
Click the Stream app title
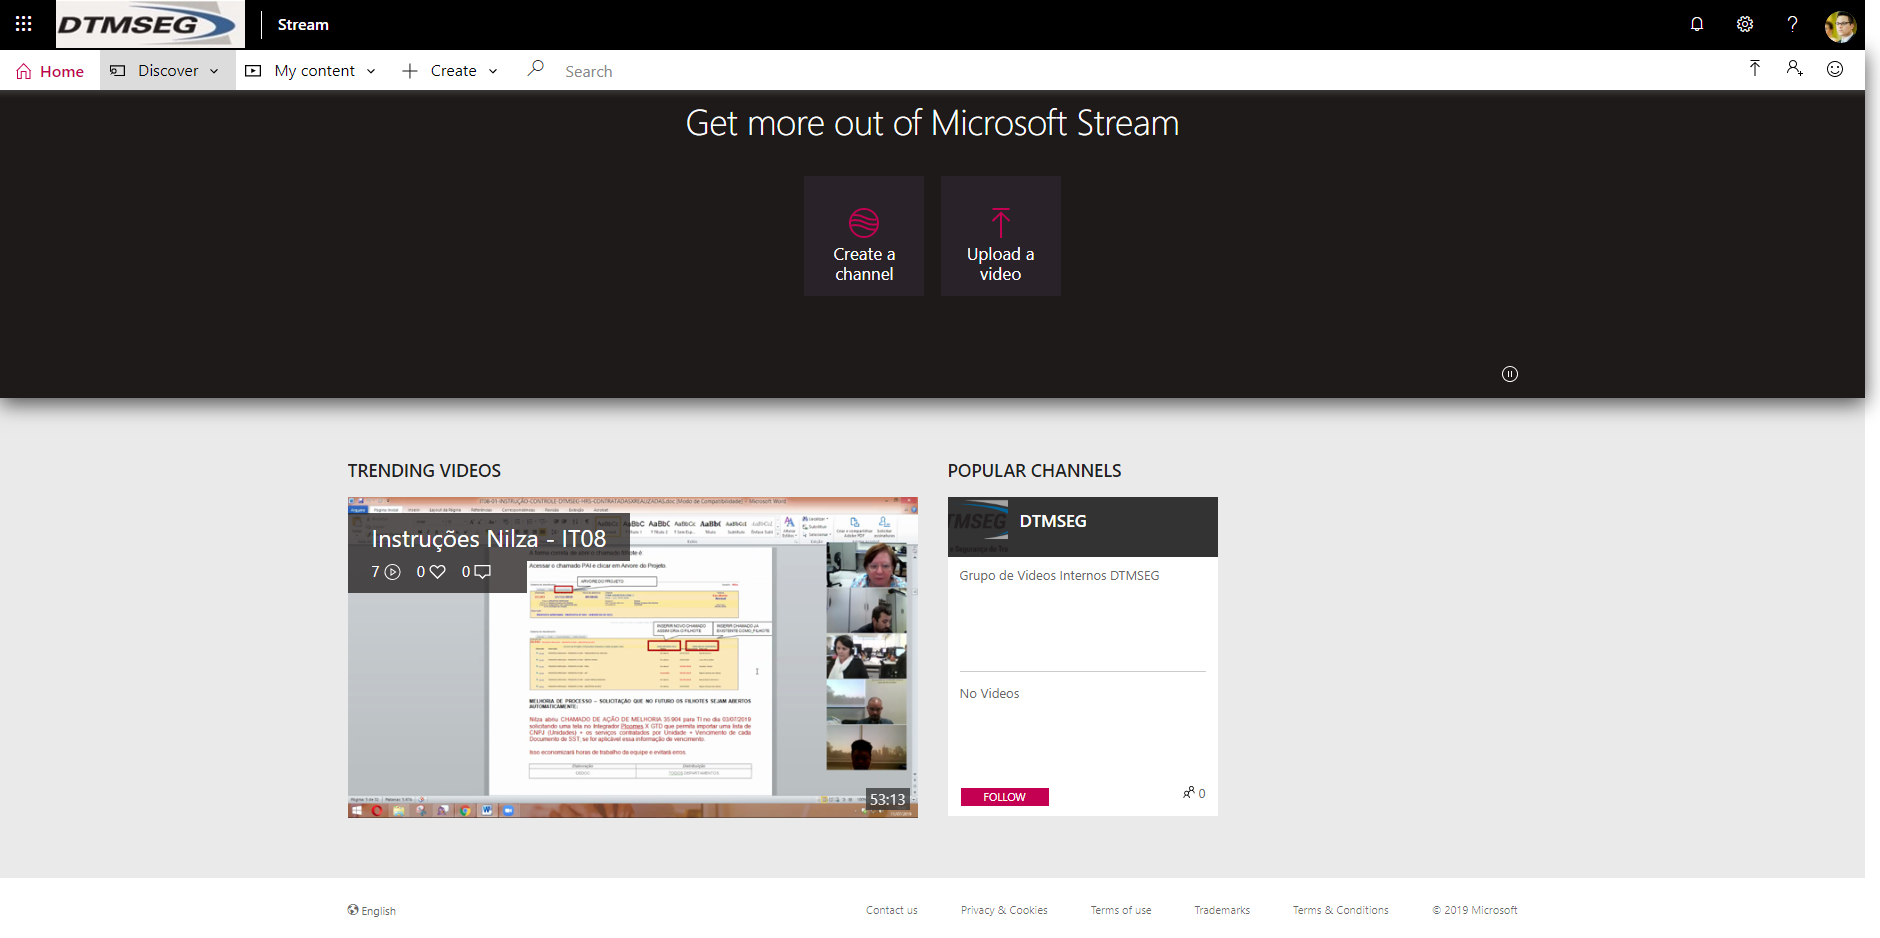pos(303,25)
